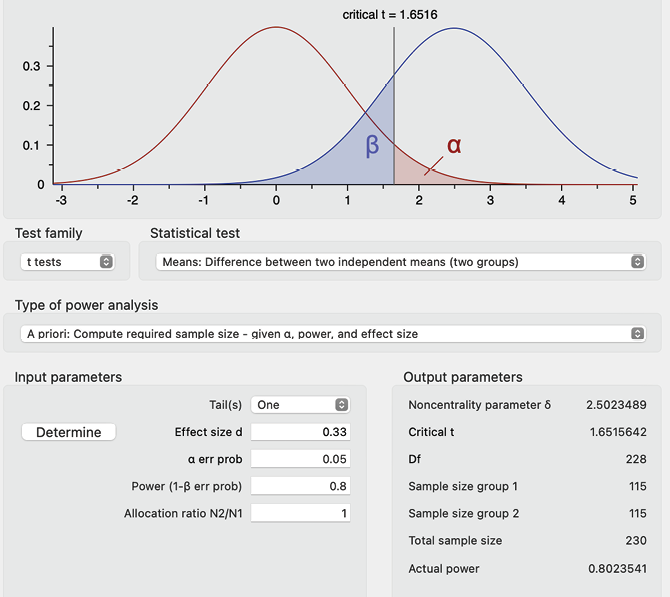670x597 pixels.
Task: Change the Tail(s) selection dropdown
Action: (299, 405)
